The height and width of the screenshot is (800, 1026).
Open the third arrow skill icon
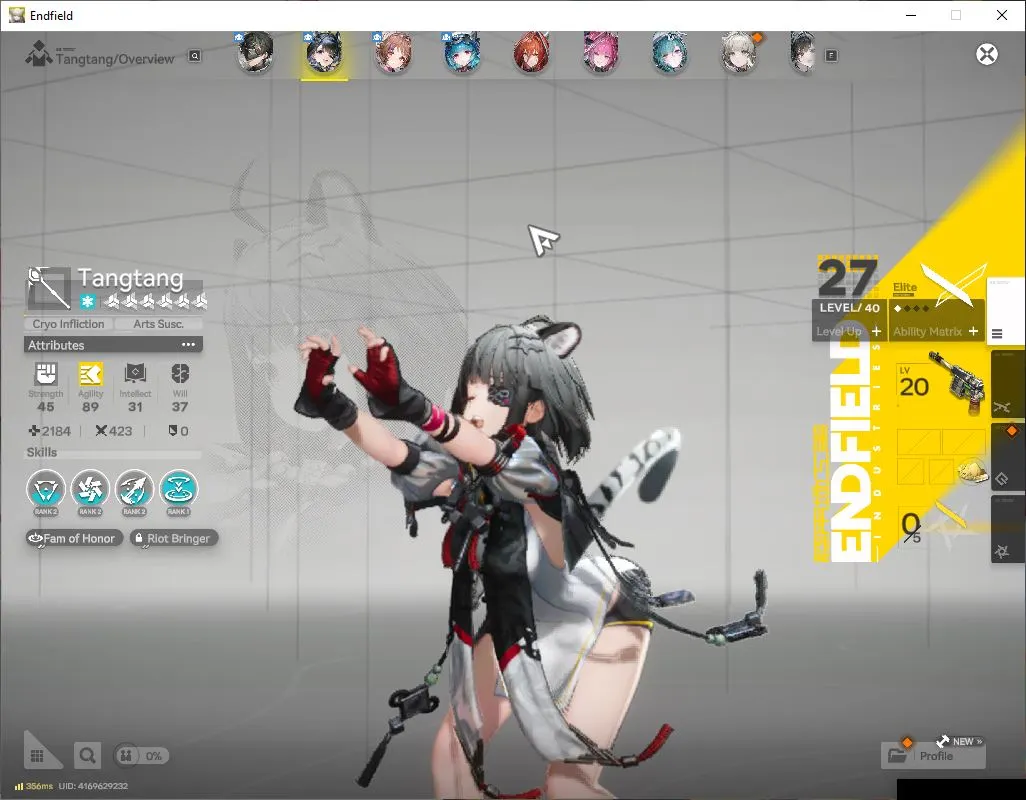pos(134,489)
